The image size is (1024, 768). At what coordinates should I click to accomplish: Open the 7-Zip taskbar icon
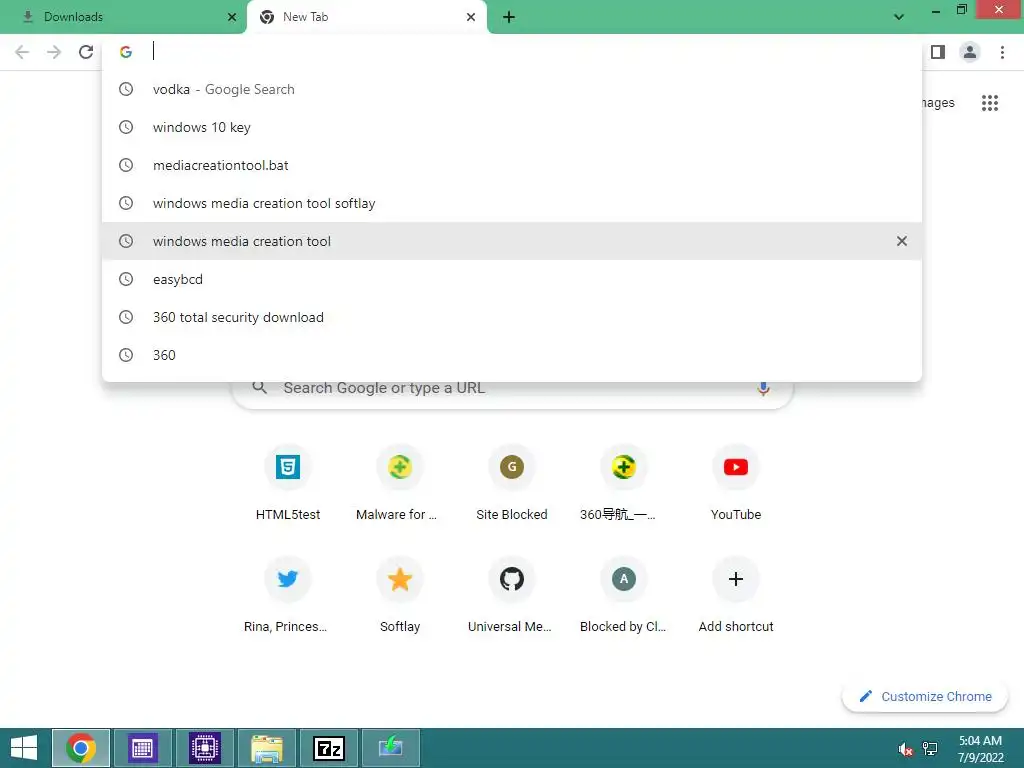[328, 748]
